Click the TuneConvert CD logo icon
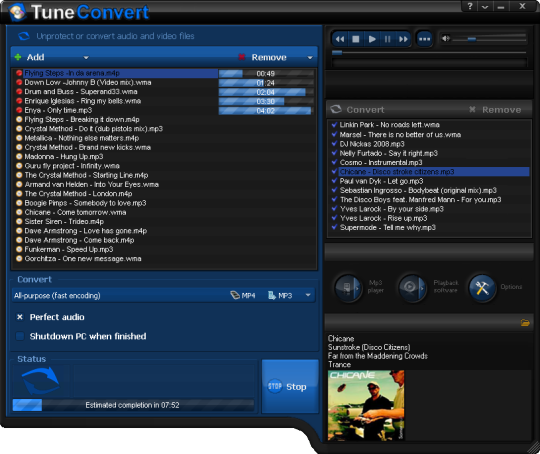 point(17,12)
